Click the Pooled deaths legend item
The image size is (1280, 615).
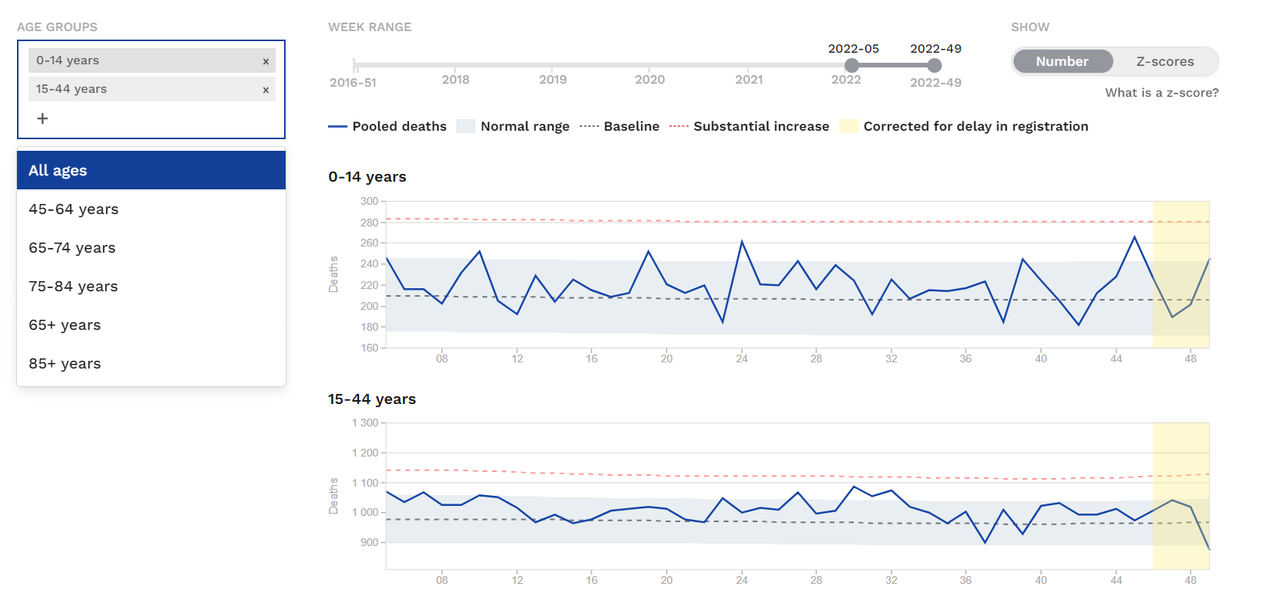pyautogui.click(x=388, y=126)
